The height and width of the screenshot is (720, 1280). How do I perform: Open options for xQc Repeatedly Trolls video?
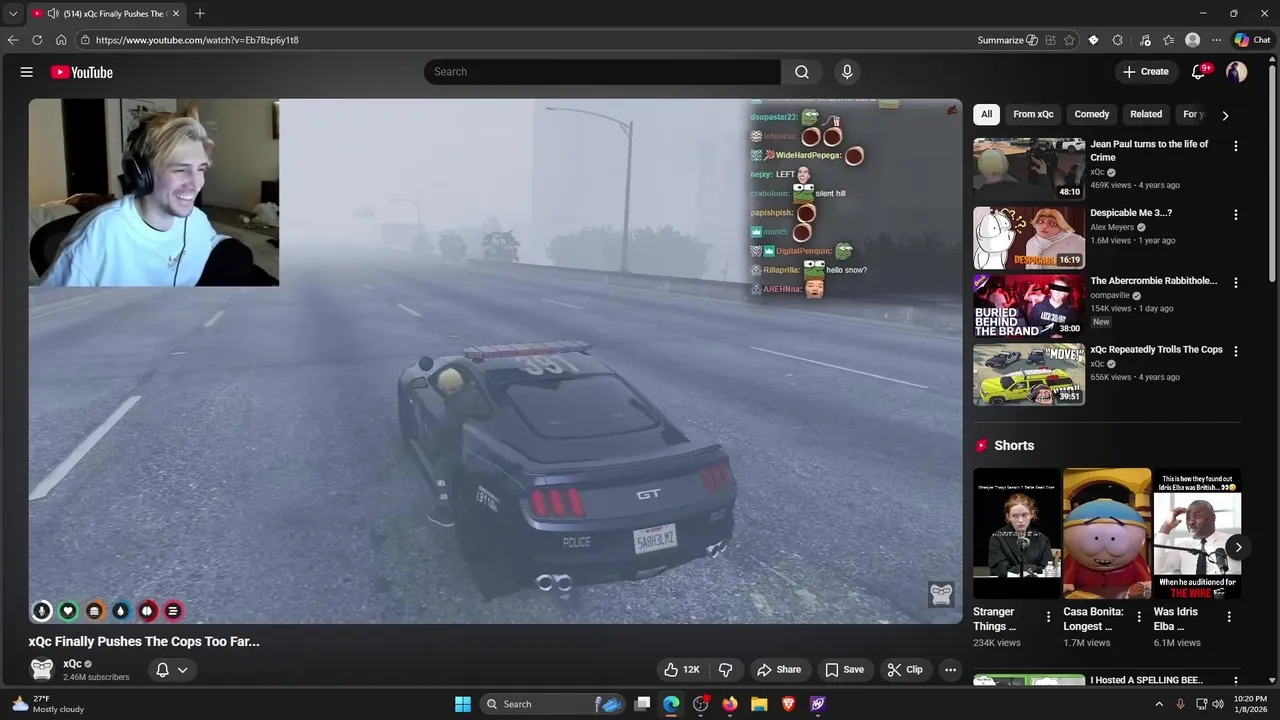click(x=1236, y=352)
